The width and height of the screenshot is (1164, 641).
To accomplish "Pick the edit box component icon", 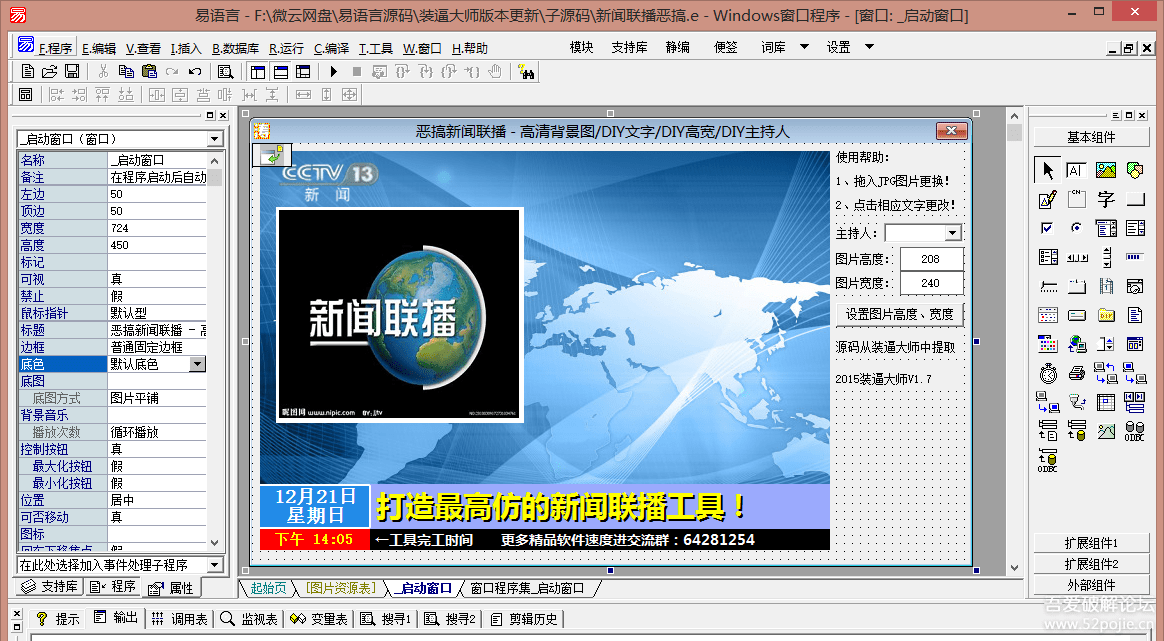I will (1076, 170).
